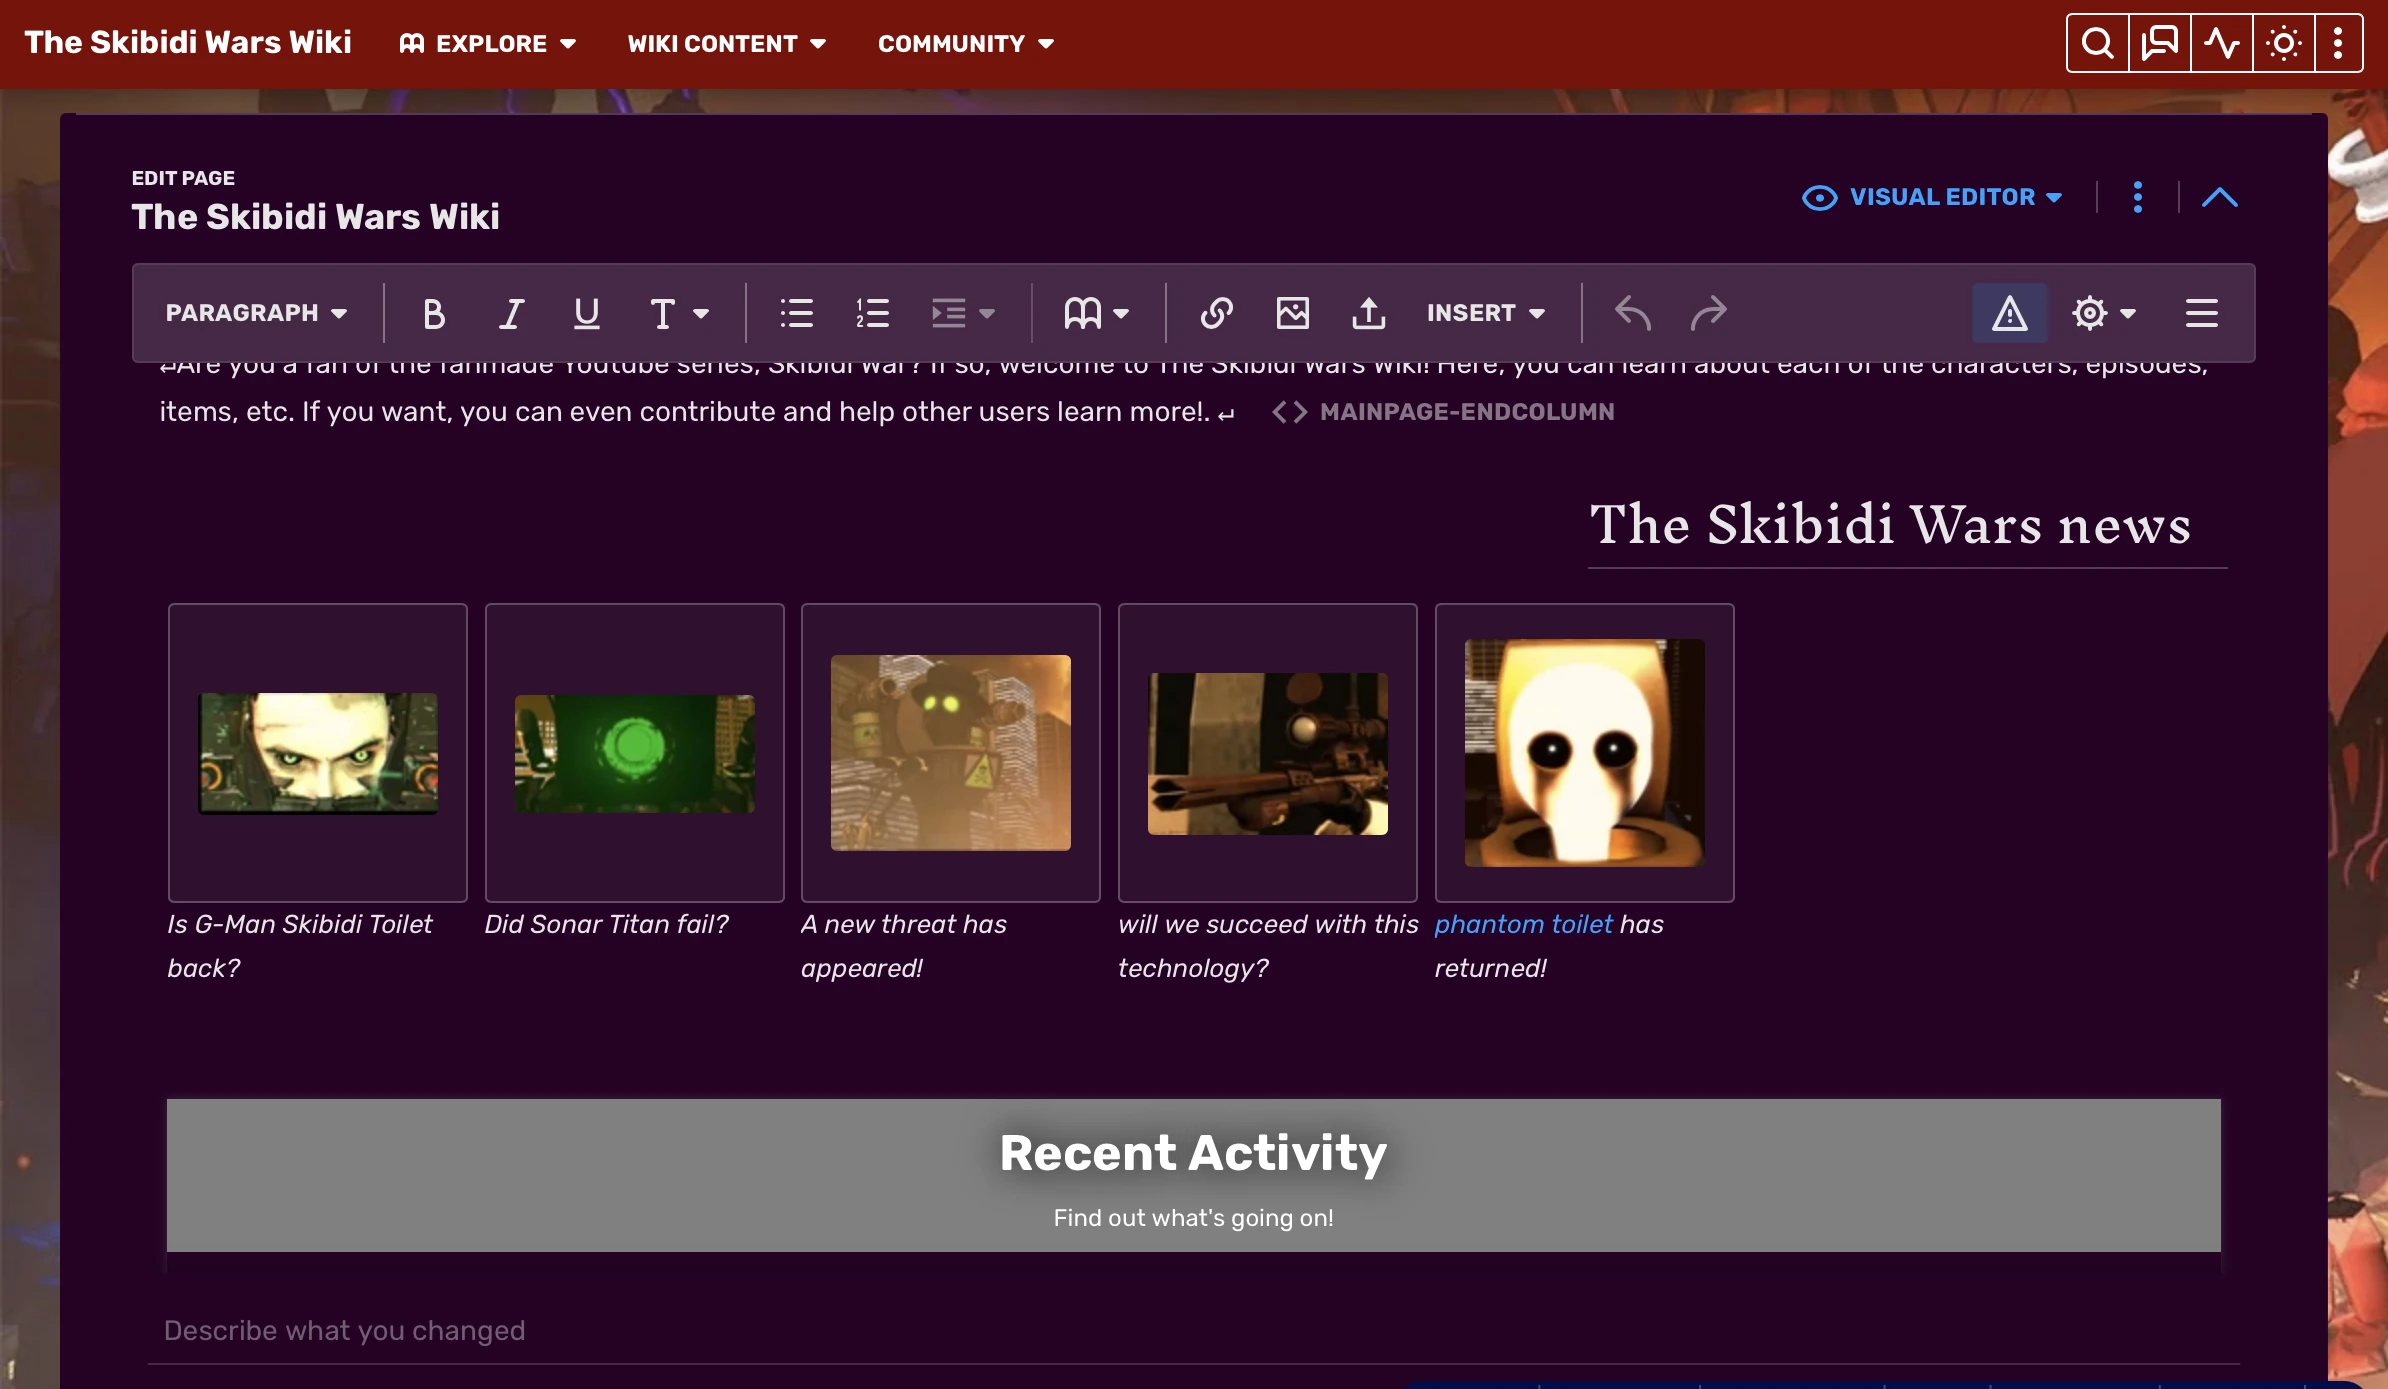
Task: Insert a bulleted list
Action: tap(796, 314)
